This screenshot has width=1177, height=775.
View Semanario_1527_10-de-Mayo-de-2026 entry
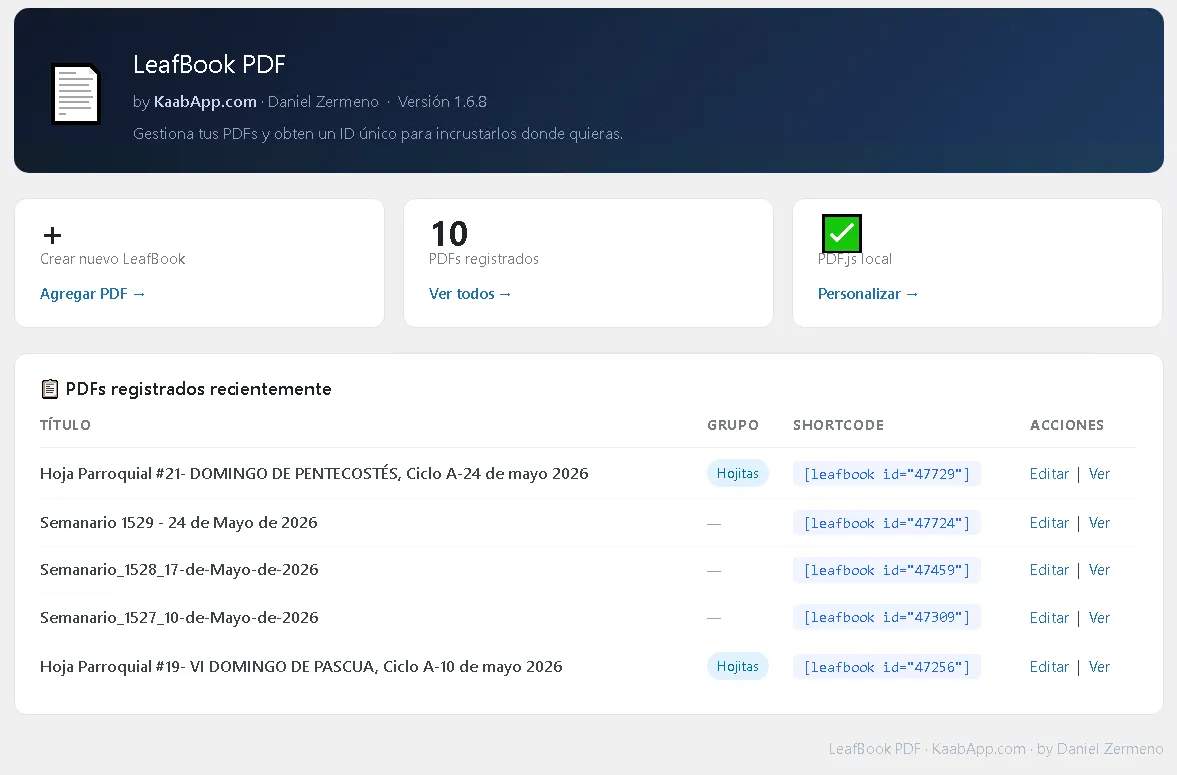1099,618
